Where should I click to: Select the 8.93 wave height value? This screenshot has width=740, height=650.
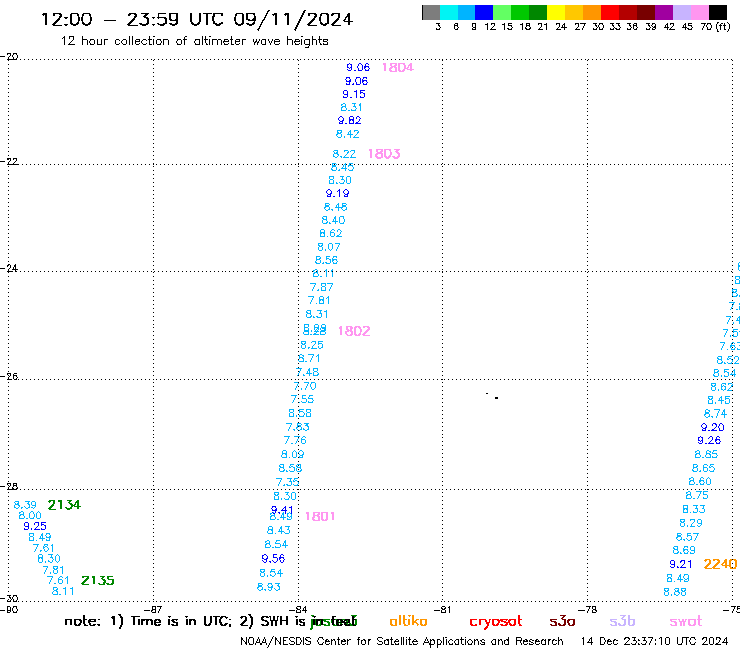point(269,587)
